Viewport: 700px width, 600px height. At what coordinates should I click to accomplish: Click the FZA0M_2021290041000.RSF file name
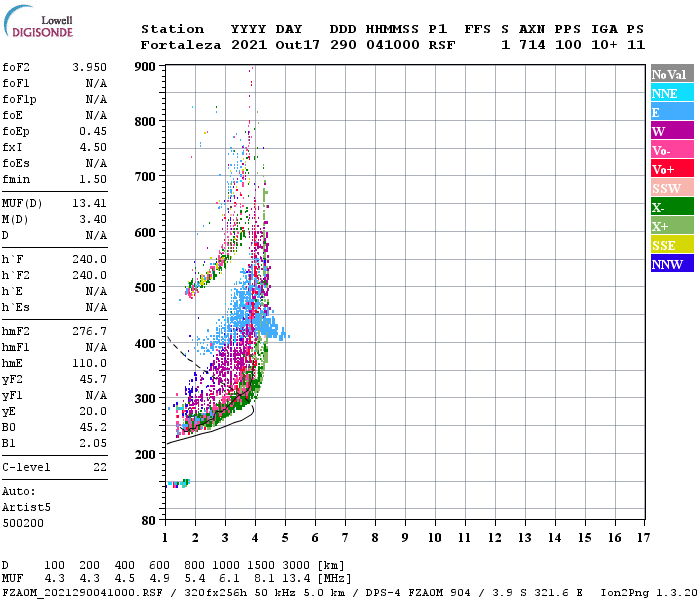click(82, 592)
